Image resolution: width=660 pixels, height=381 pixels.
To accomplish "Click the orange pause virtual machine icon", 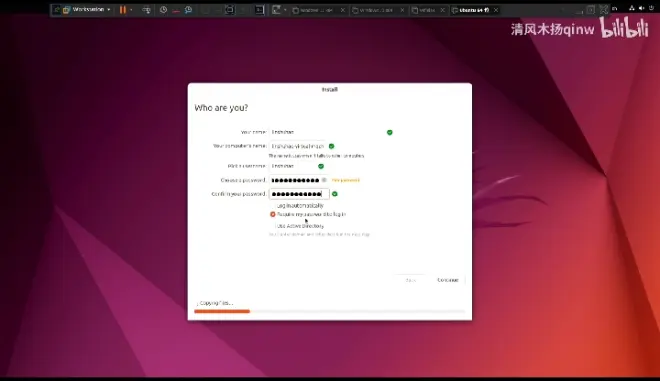I will (x=122, y=10).
